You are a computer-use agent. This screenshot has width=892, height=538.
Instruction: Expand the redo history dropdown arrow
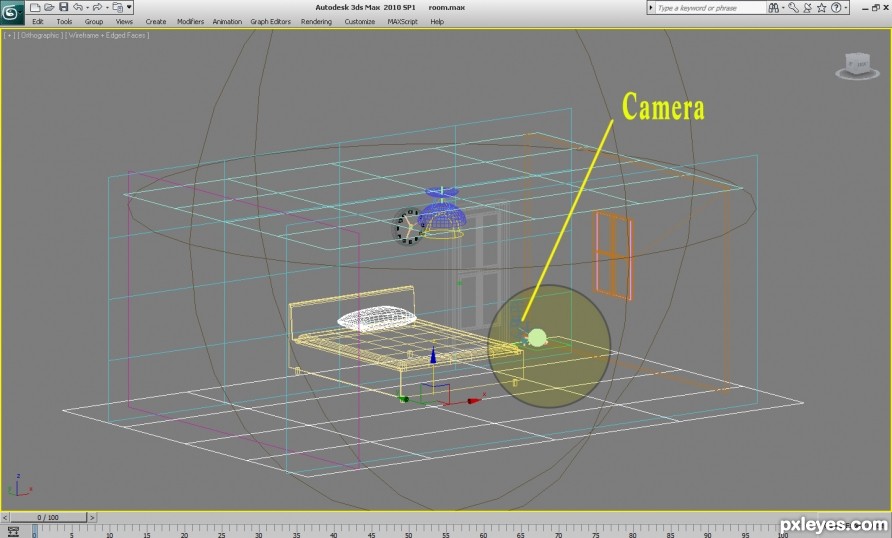coord(106,7)
